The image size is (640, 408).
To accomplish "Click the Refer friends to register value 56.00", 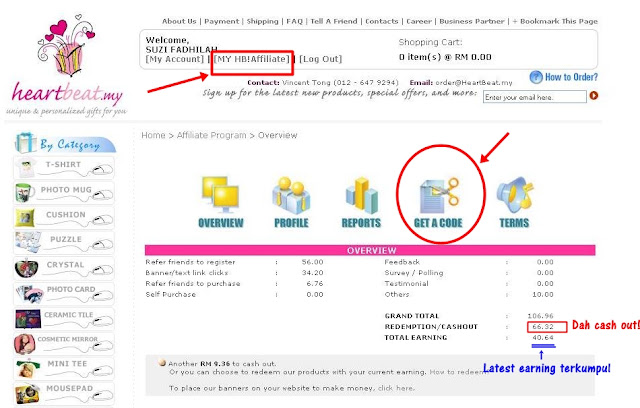I will (313, 262).
